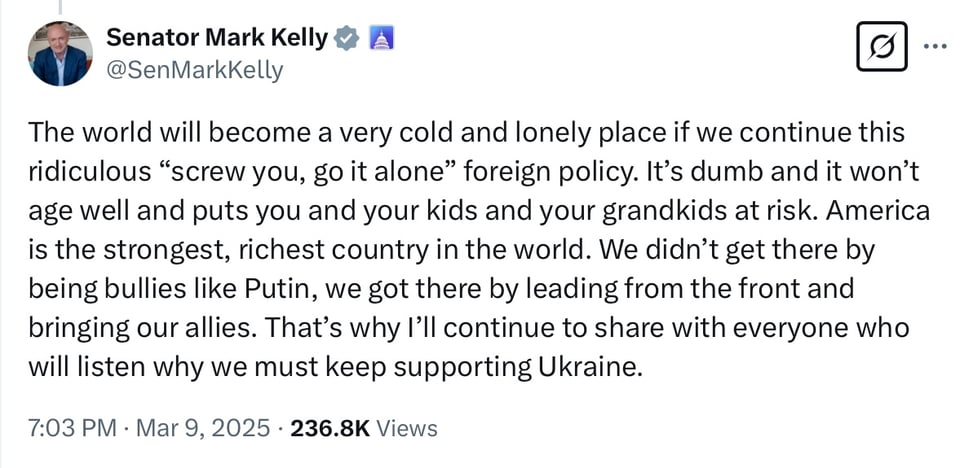This screenshot has width=960, height=468.
Task: Click the Views label
Action: coord(408,428)
